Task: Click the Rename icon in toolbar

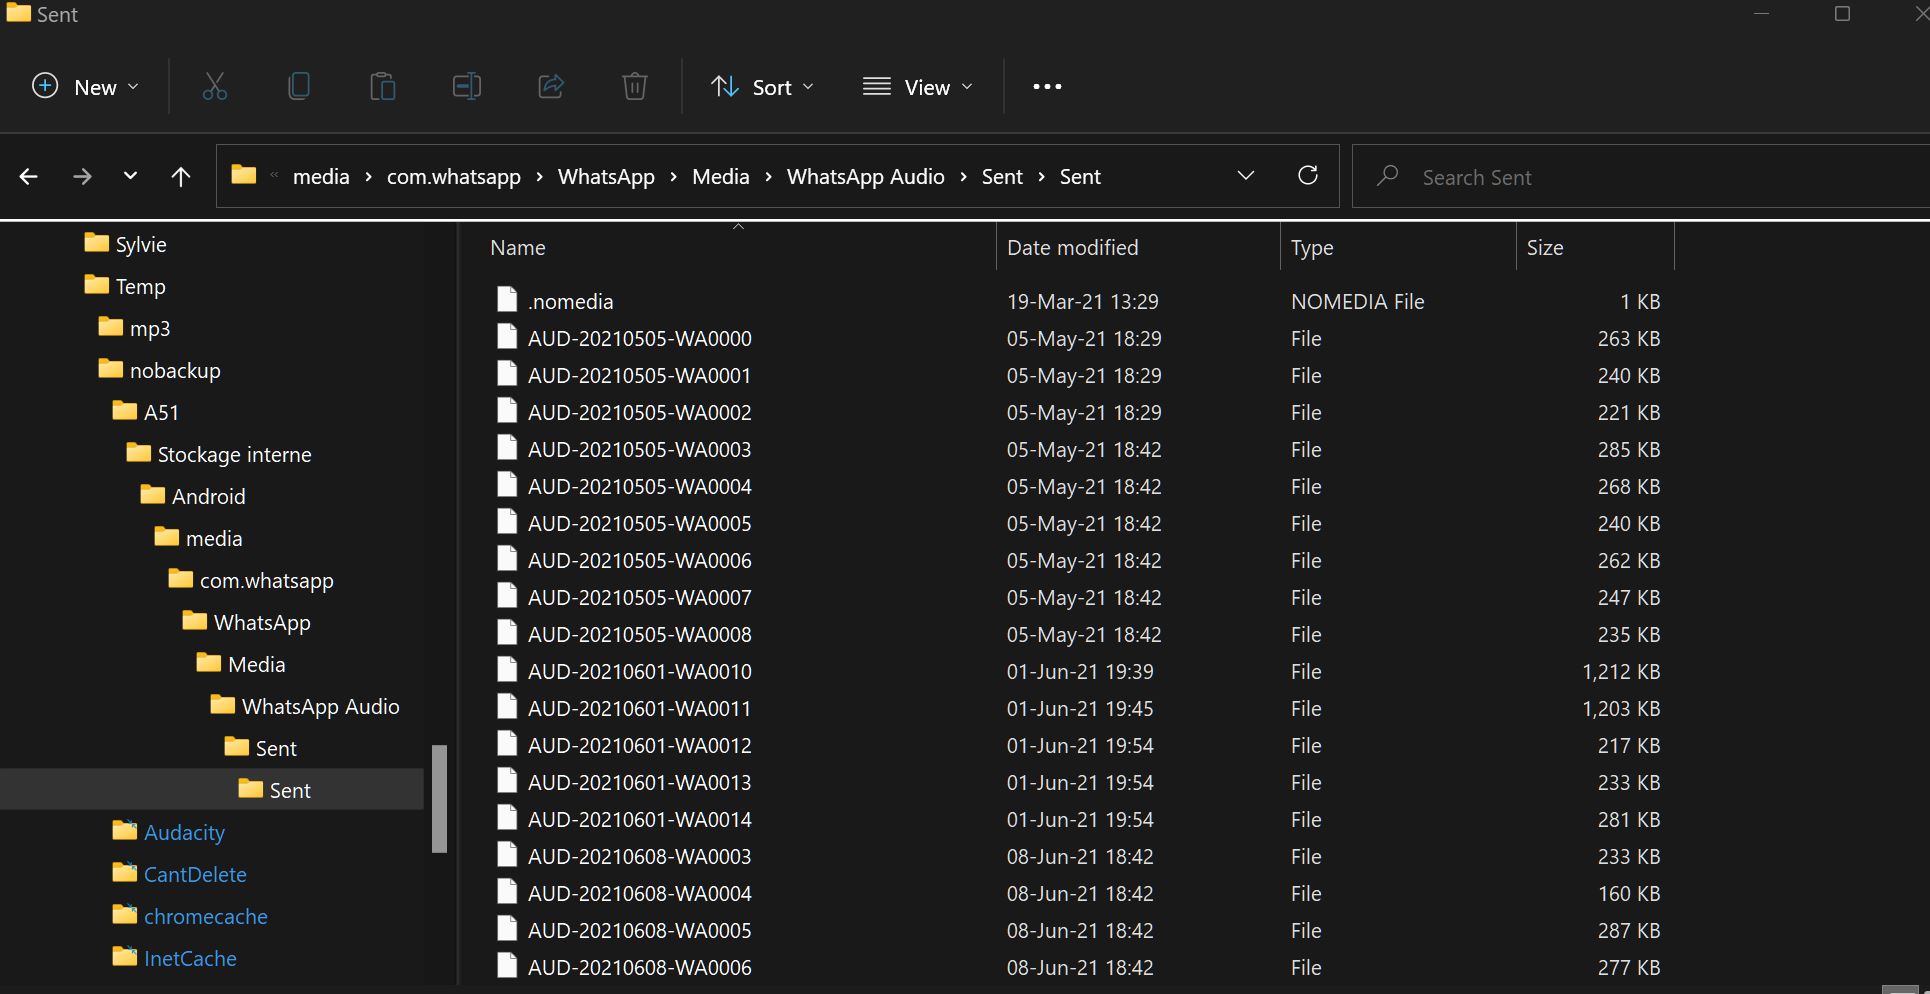Action: pos(467,87)
